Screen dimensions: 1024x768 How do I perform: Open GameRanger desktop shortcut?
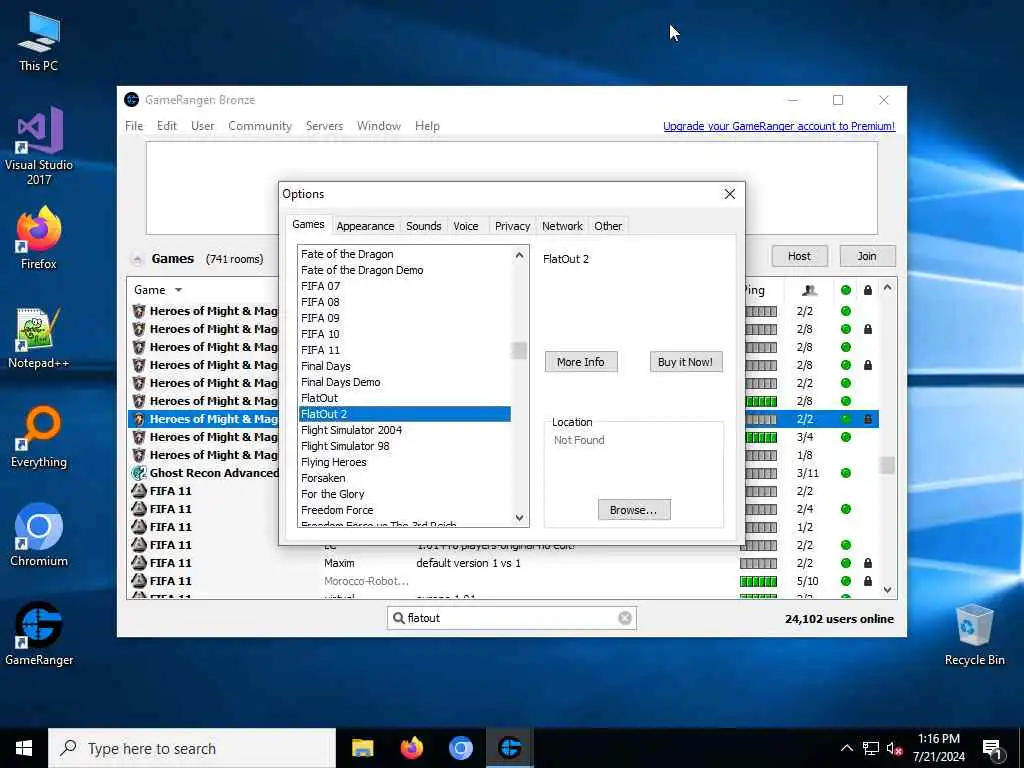(39, 634)
